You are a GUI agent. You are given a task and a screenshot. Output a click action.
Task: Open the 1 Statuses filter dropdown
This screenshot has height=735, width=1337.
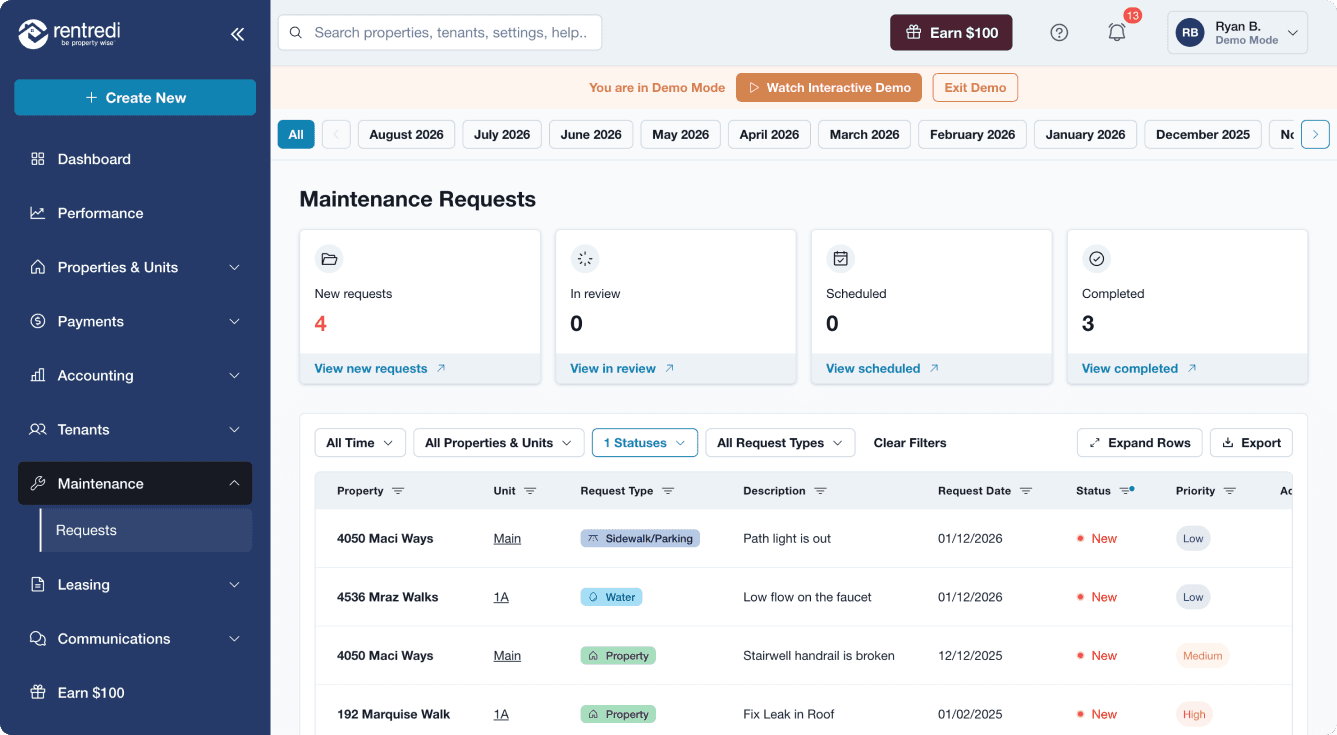(x=645, y=443)
